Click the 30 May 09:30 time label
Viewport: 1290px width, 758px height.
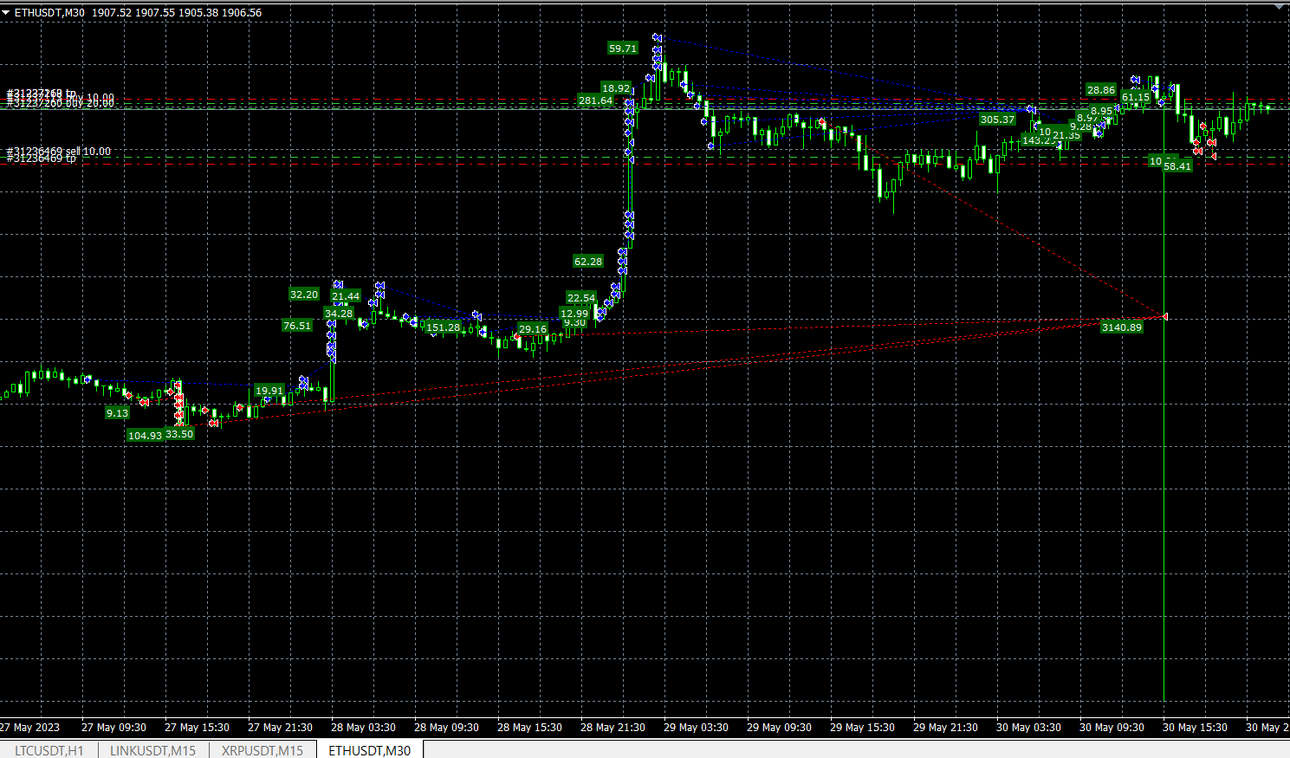pyautogui.click(x=1113, y=727)
